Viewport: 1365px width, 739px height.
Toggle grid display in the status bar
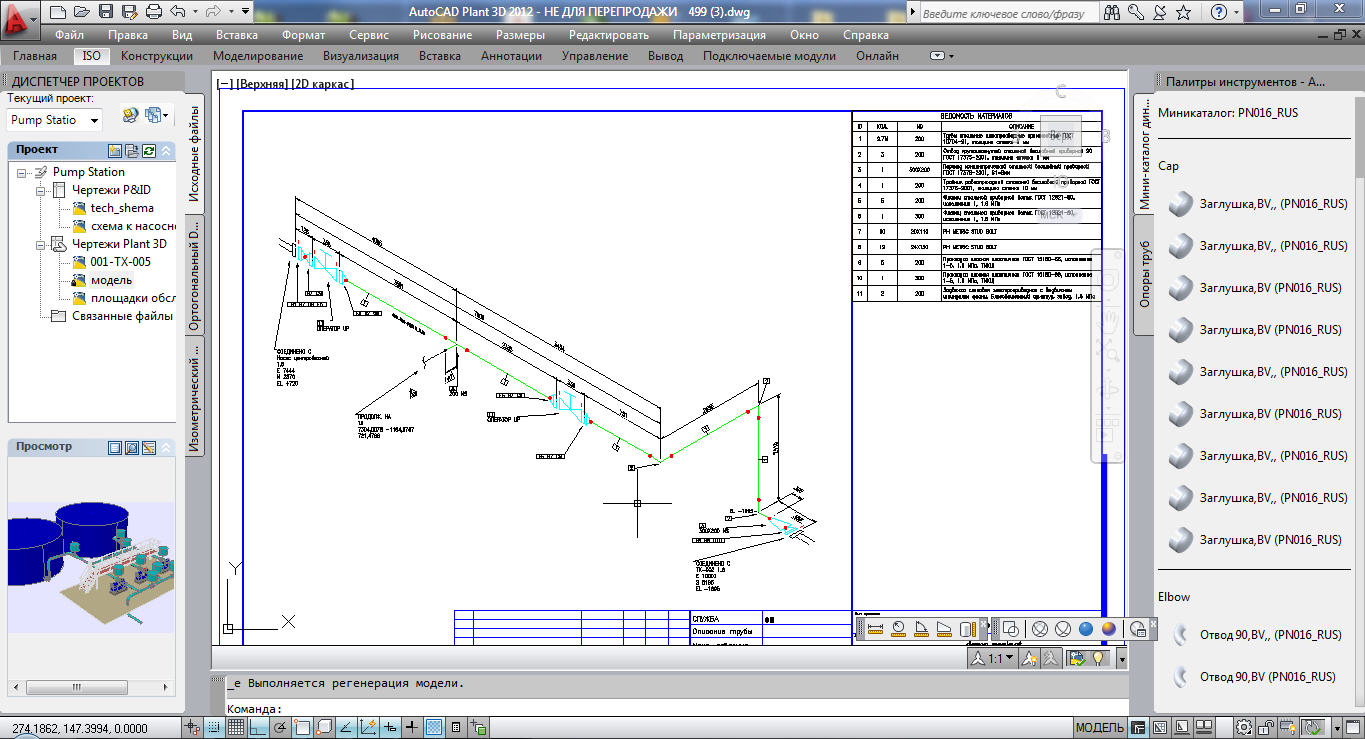tap(236, 729)
